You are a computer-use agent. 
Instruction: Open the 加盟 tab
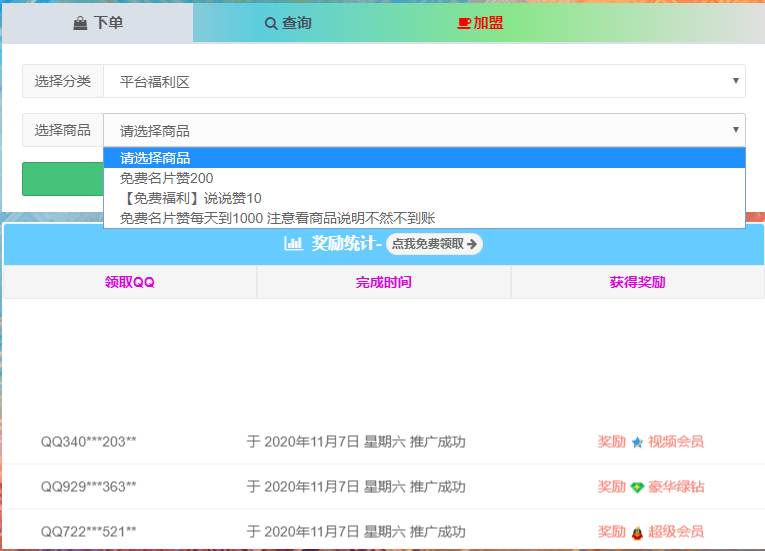click(480, 23)
